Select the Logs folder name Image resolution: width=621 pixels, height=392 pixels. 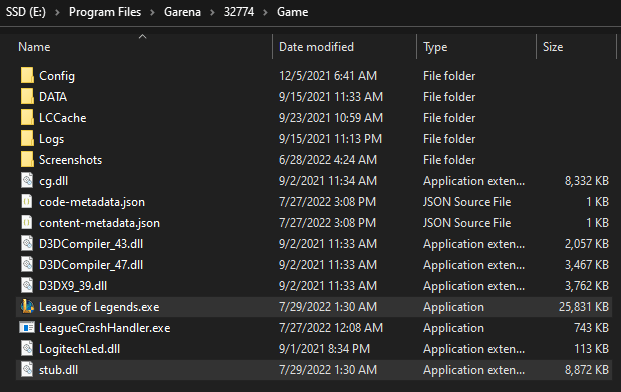click(x=51, y=139)
